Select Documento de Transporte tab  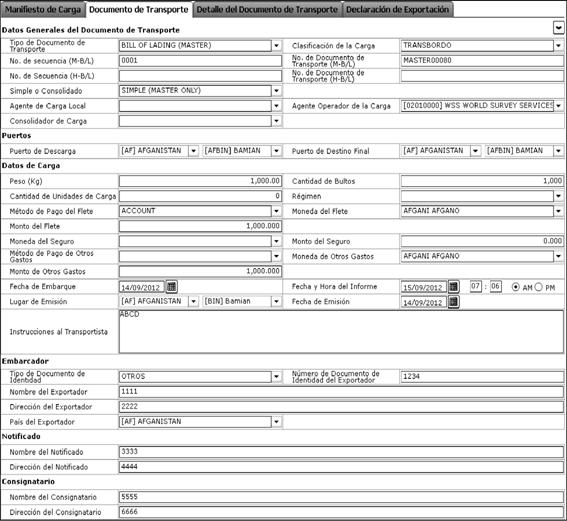pos(138,9)
